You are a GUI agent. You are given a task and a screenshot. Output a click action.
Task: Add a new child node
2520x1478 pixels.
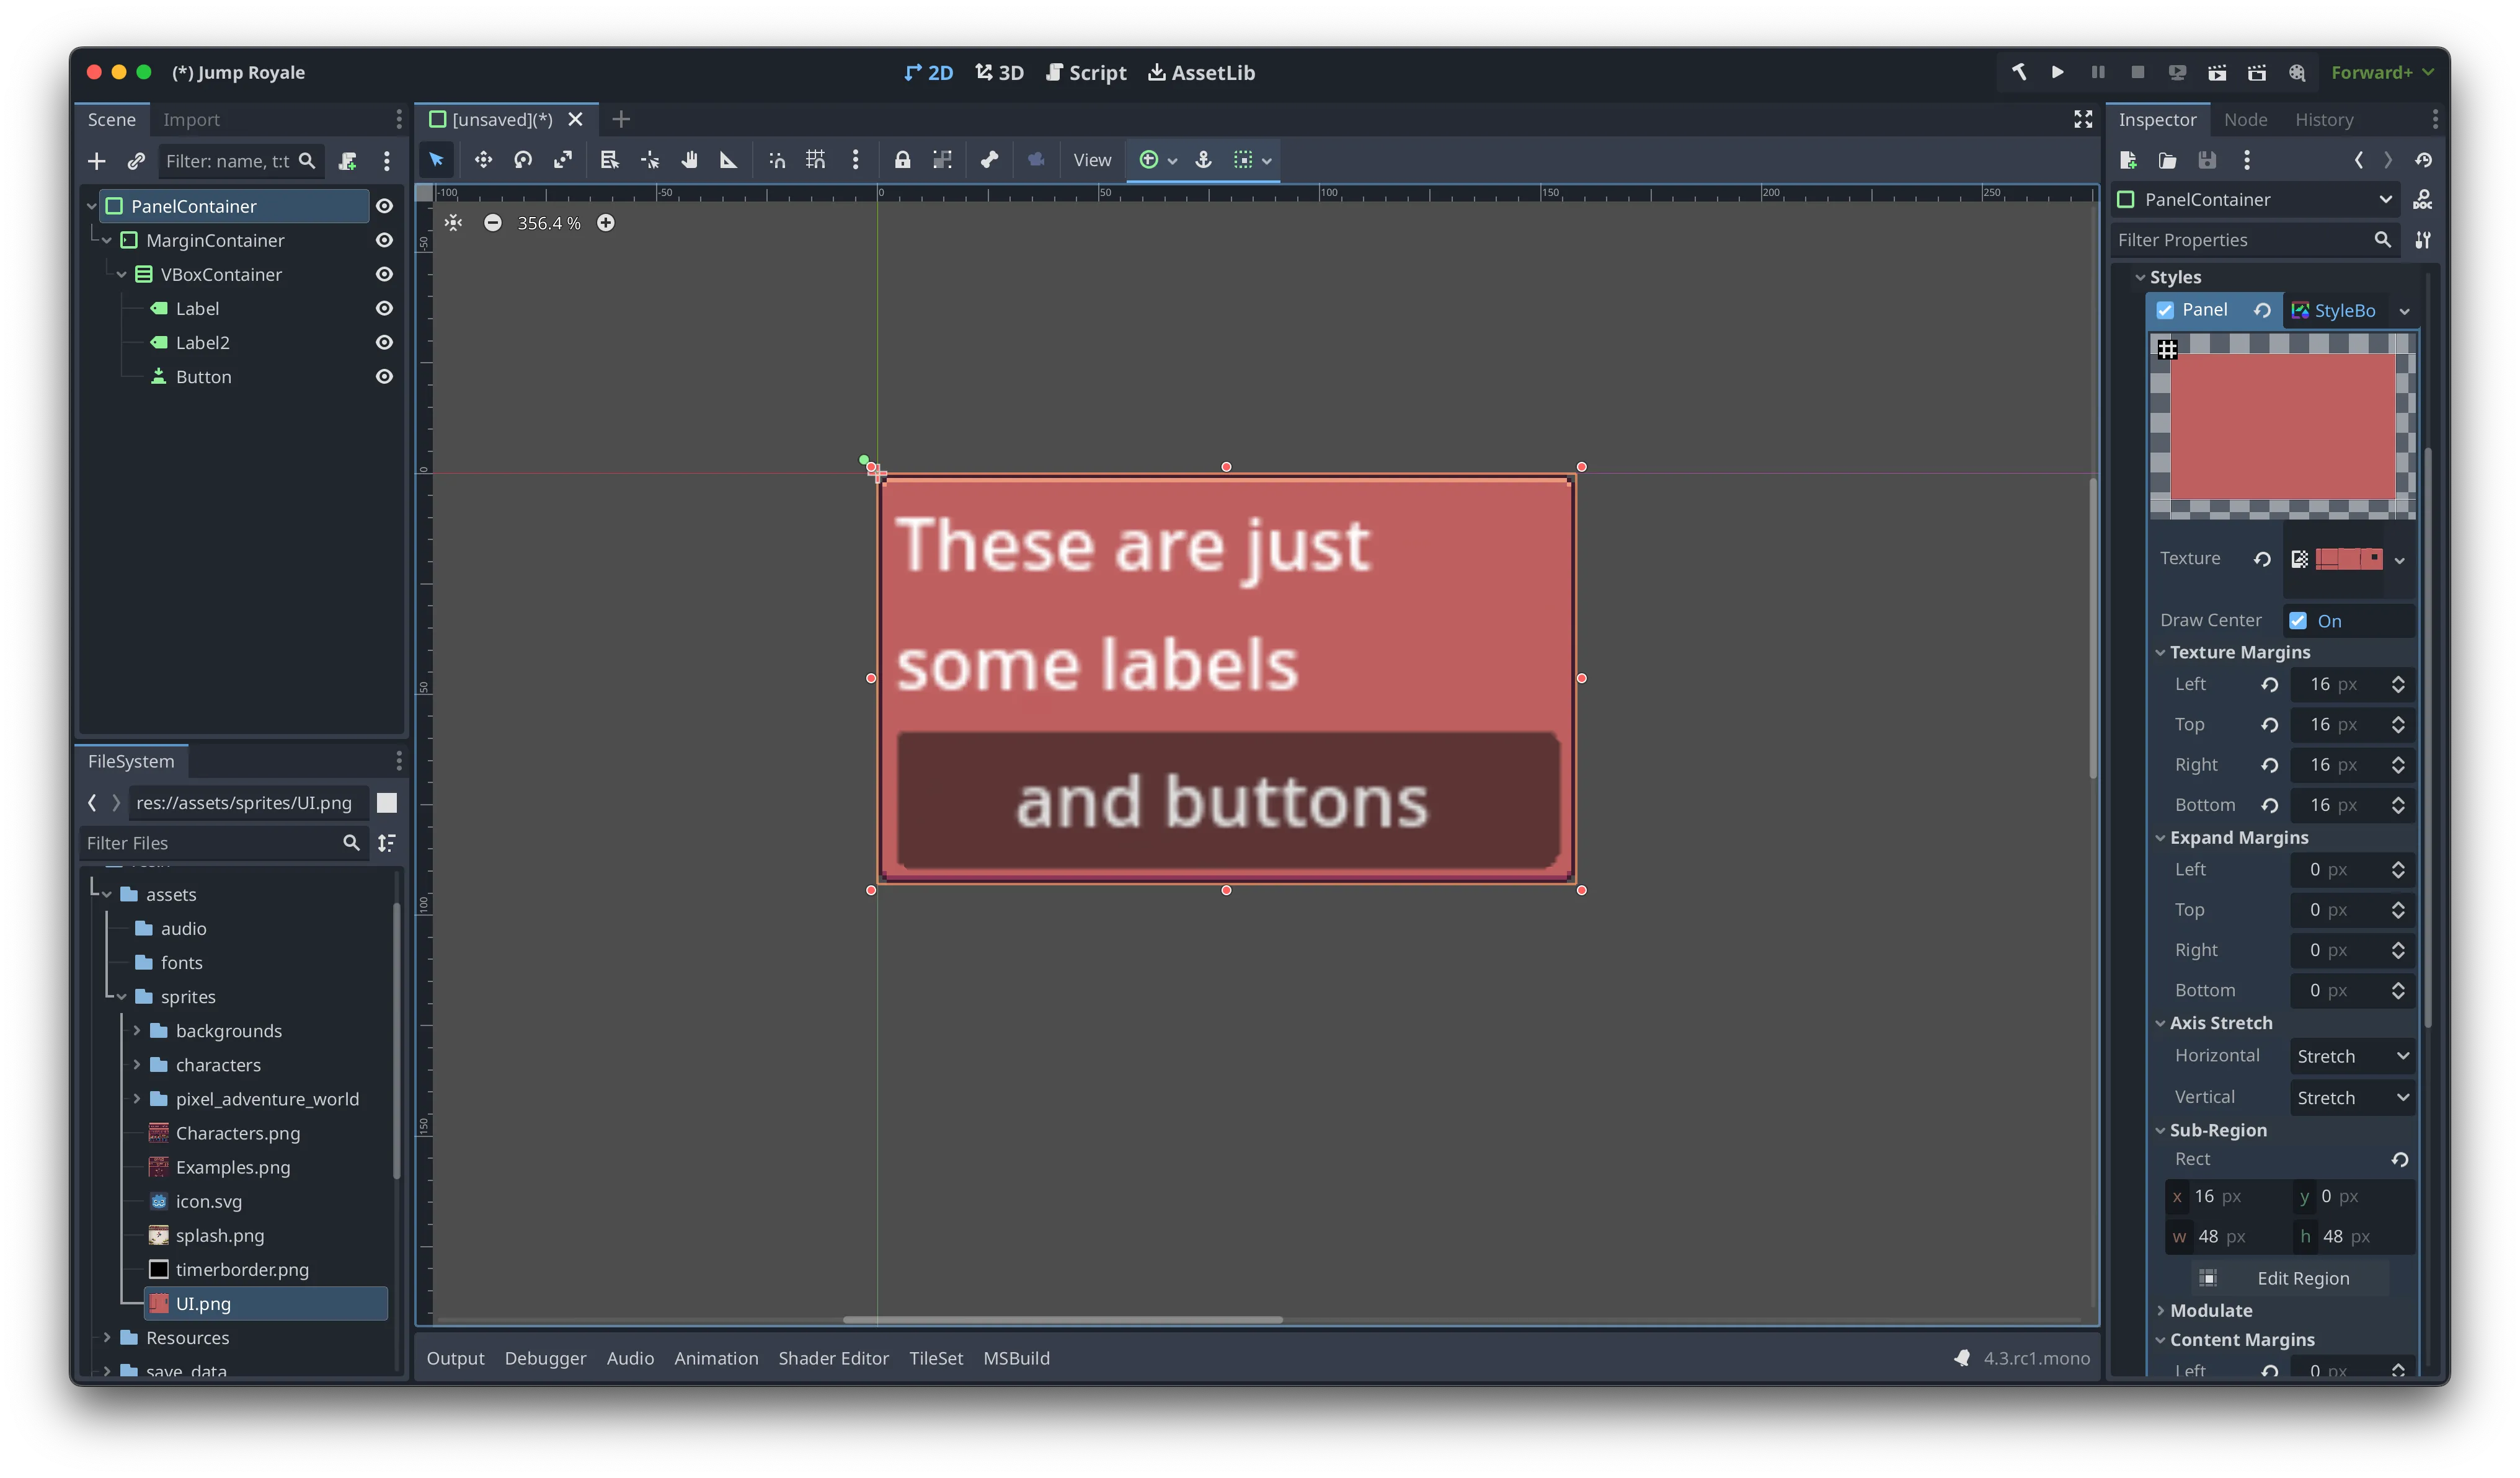96,161
